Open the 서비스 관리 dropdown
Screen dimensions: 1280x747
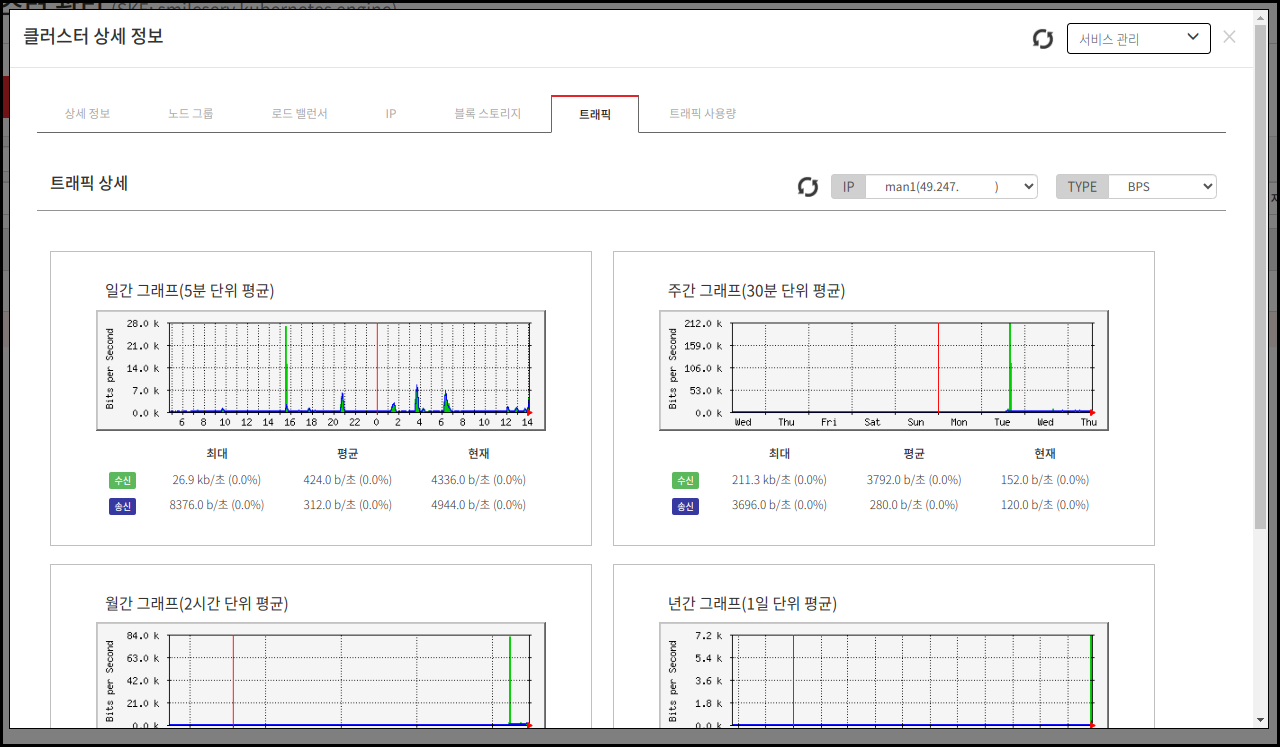[1139, 38]
